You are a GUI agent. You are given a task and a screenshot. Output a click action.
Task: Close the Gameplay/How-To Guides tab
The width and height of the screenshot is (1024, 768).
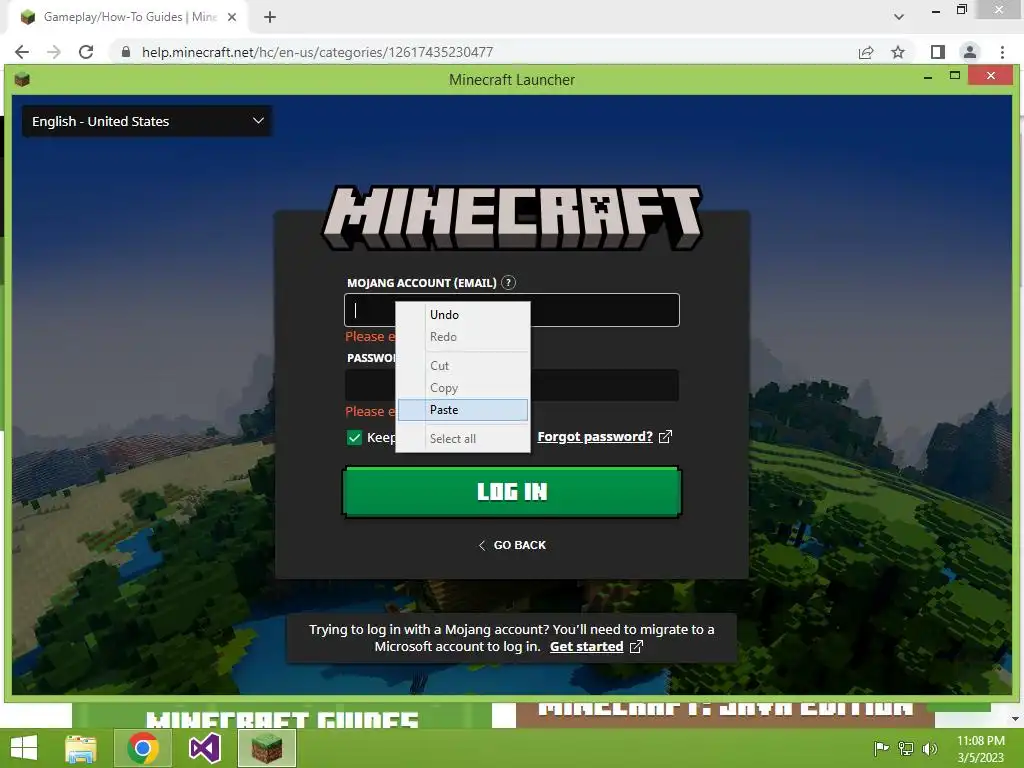(232, 17)
